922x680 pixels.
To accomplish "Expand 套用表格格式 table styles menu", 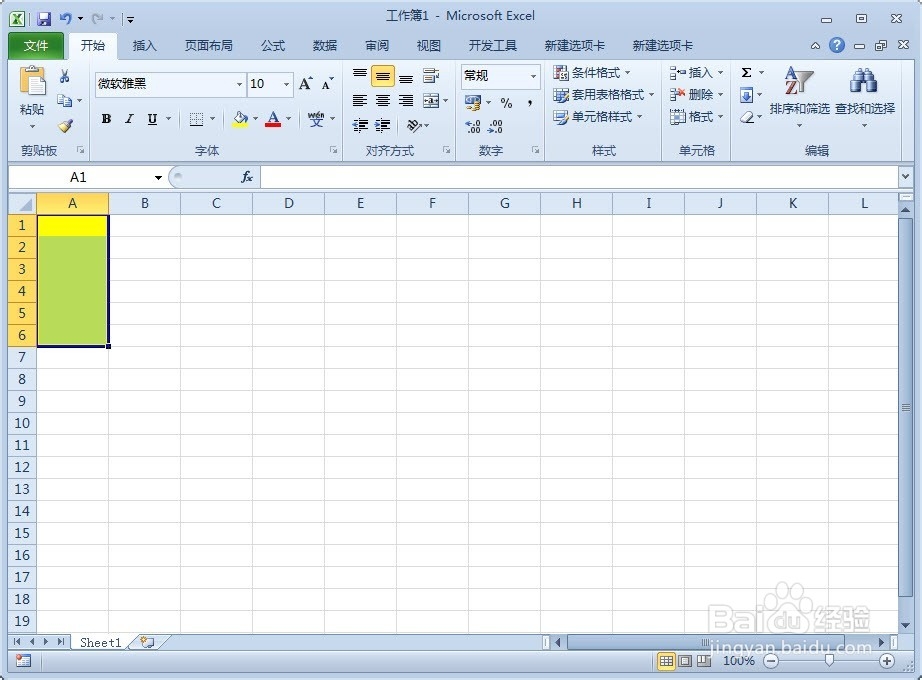I will click(x=603, y=95).
